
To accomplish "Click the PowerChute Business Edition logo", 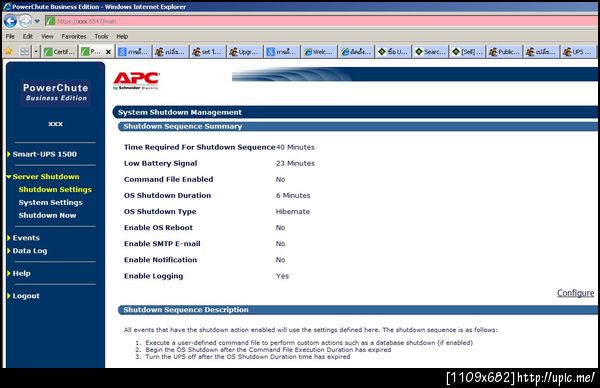I will click(55, 93).
